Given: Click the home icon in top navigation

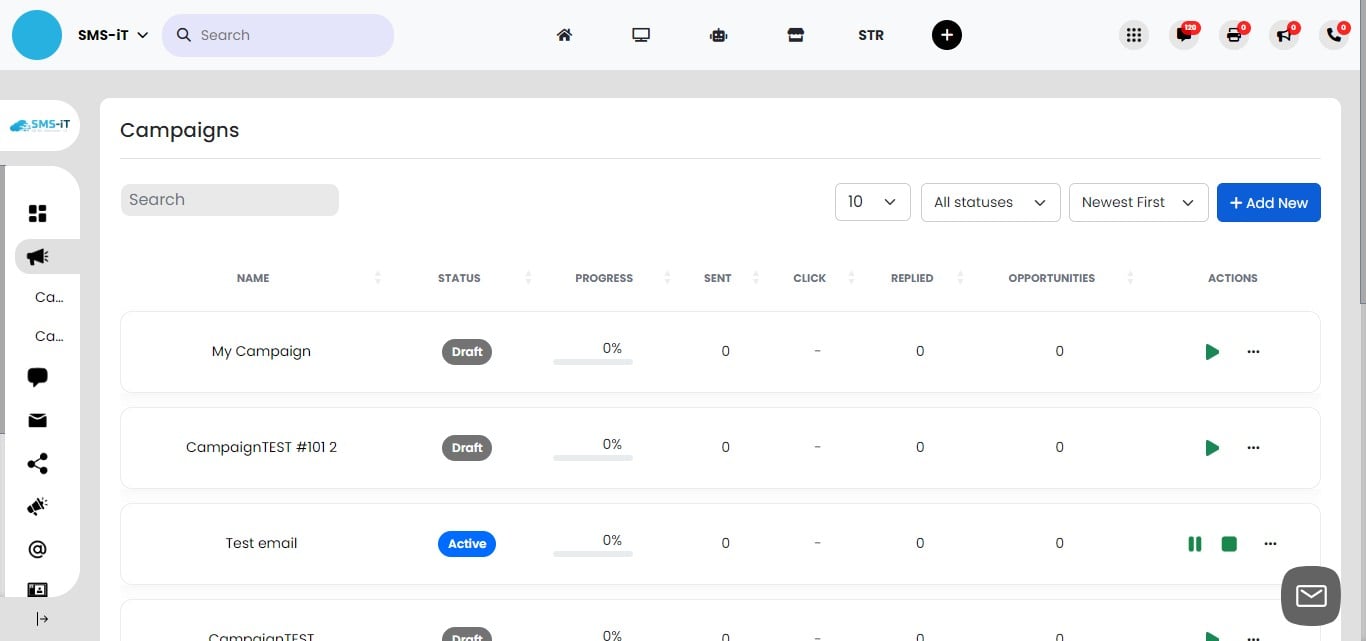Looking at the screenshot, I should point(564,35).
